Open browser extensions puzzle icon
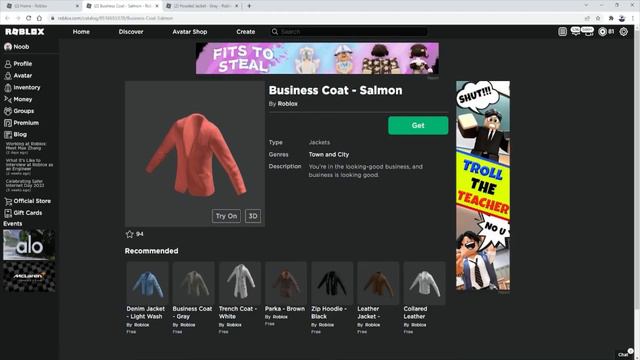Viewport: 640px width, 360px height. coord(611,18)
